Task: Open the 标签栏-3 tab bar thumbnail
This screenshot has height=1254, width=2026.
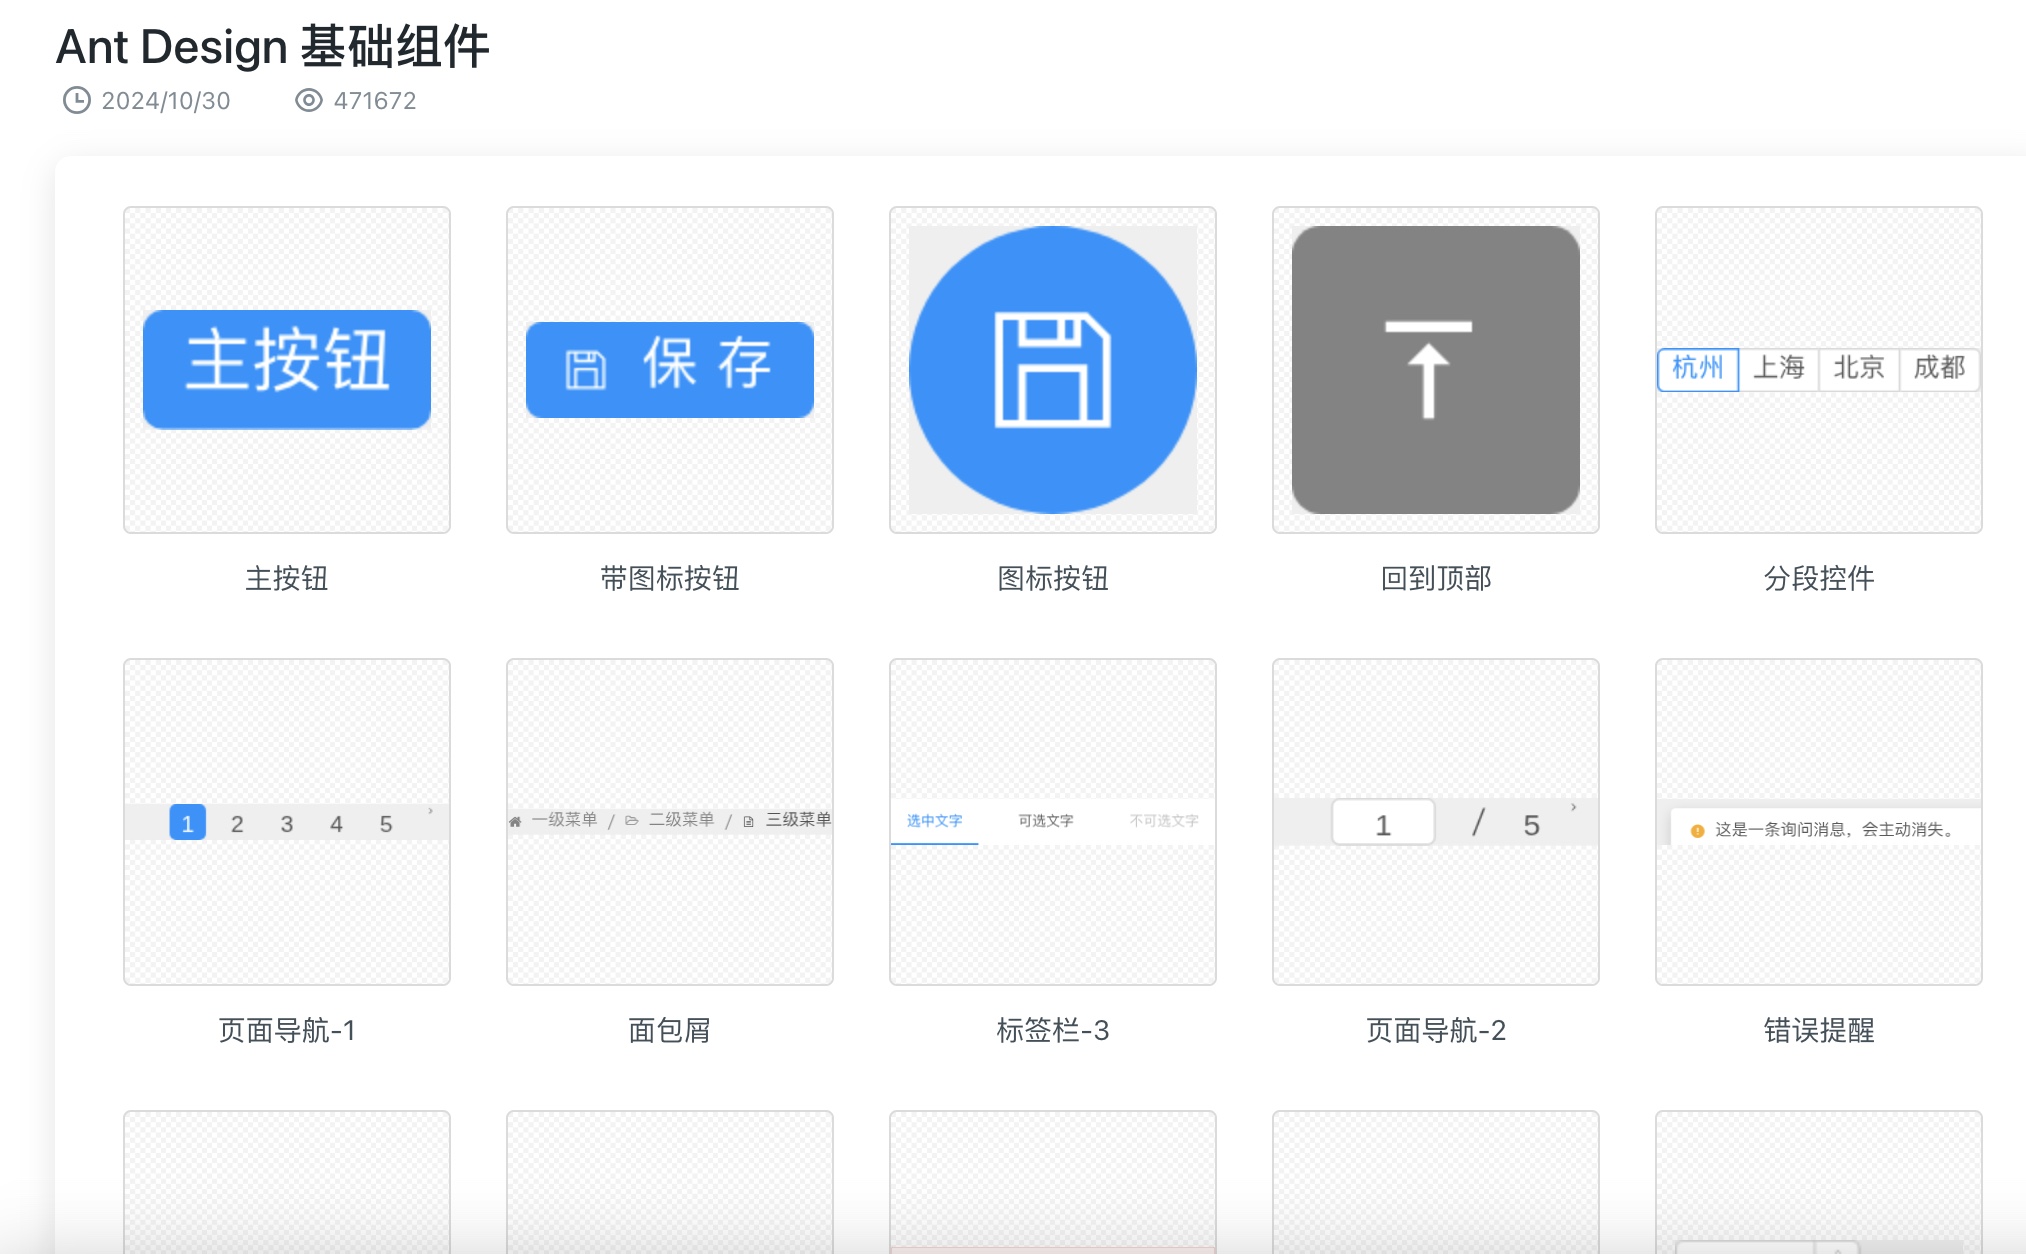Action: 1053,822
